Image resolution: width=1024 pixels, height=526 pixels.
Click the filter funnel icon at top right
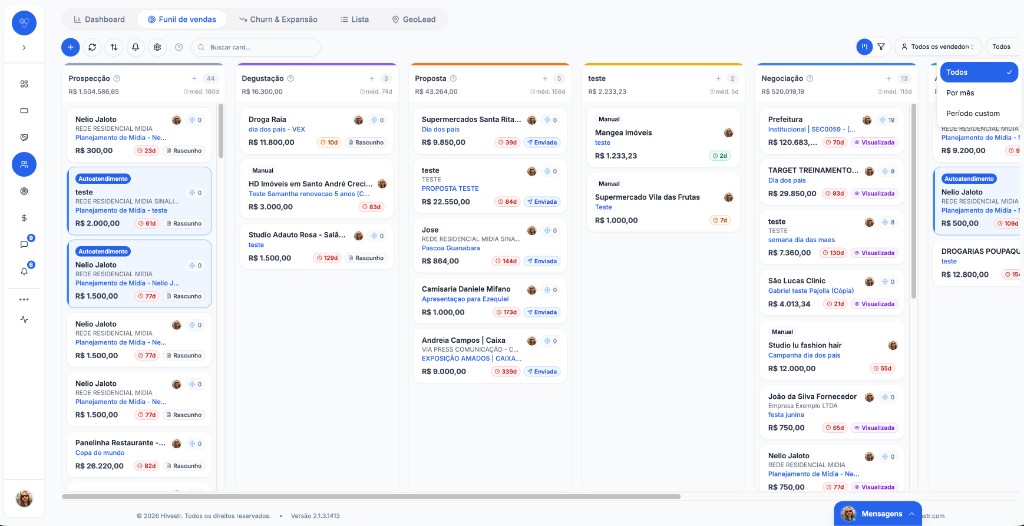coord(881,46)
